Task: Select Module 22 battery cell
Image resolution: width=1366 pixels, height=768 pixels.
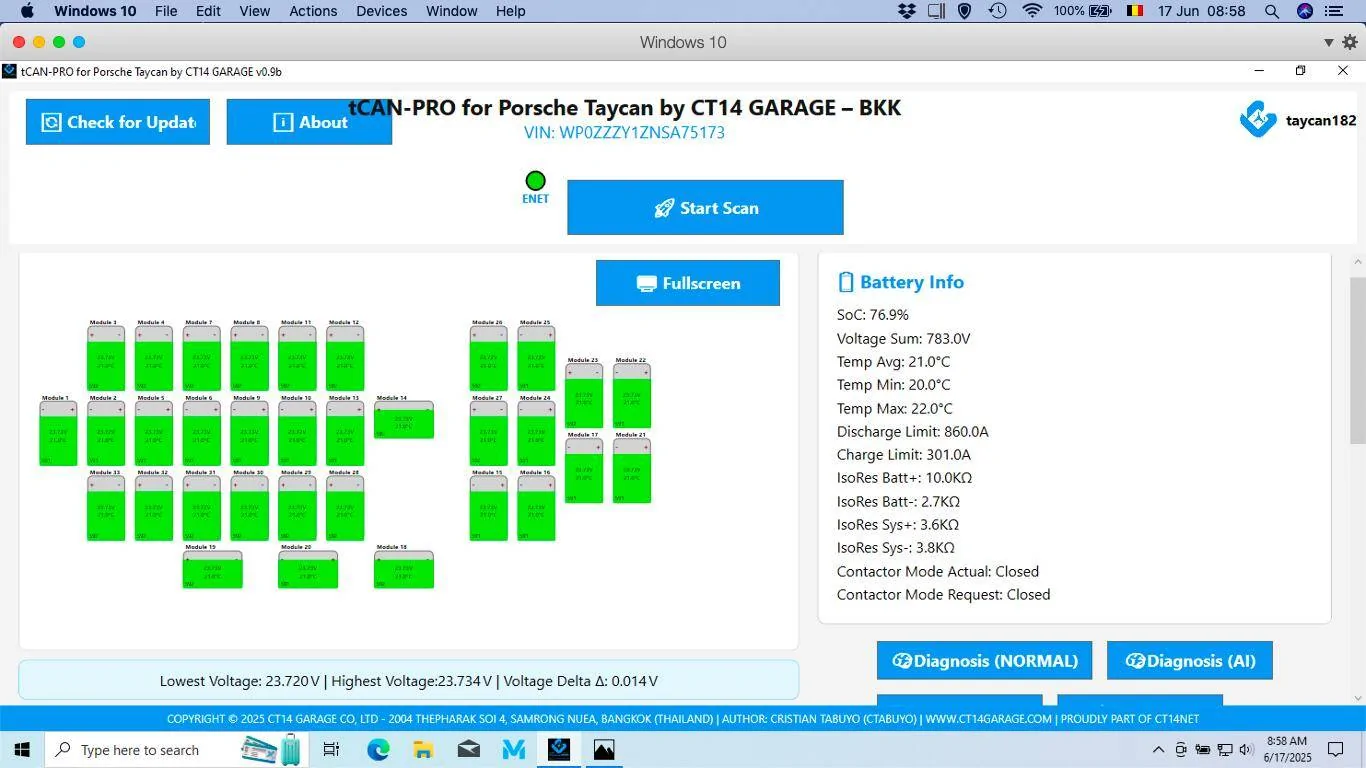Action: pyautogui.click(x=632, y=396)
